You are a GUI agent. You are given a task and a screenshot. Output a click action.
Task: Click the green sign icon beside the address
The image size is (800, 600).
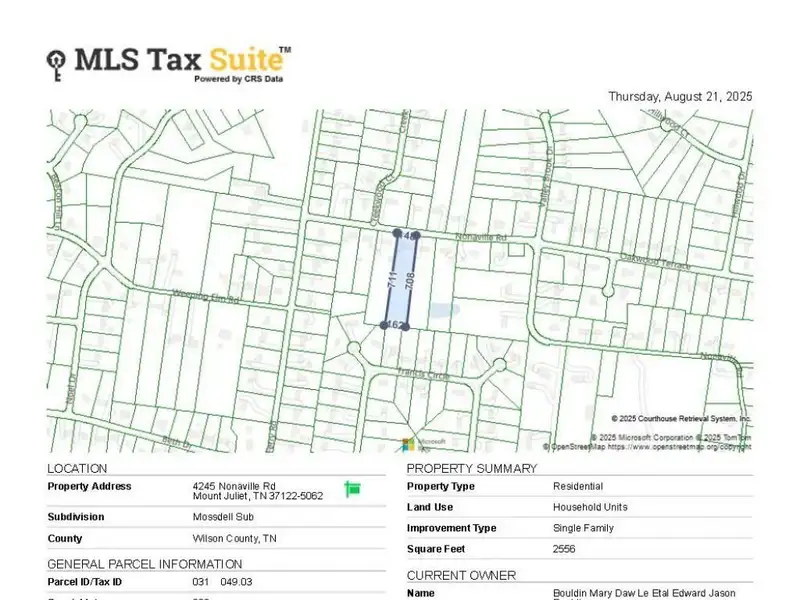[x=352, y=488]
